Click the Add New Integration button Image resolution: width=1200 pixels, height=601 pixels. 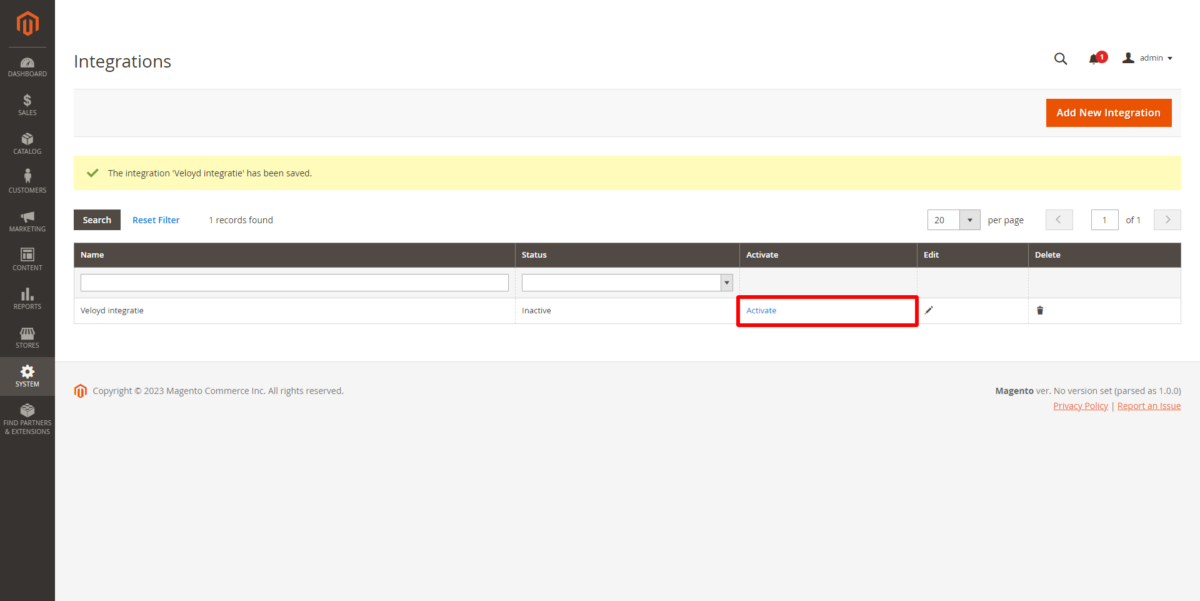pyautogui.click(x=1108, y=113)
